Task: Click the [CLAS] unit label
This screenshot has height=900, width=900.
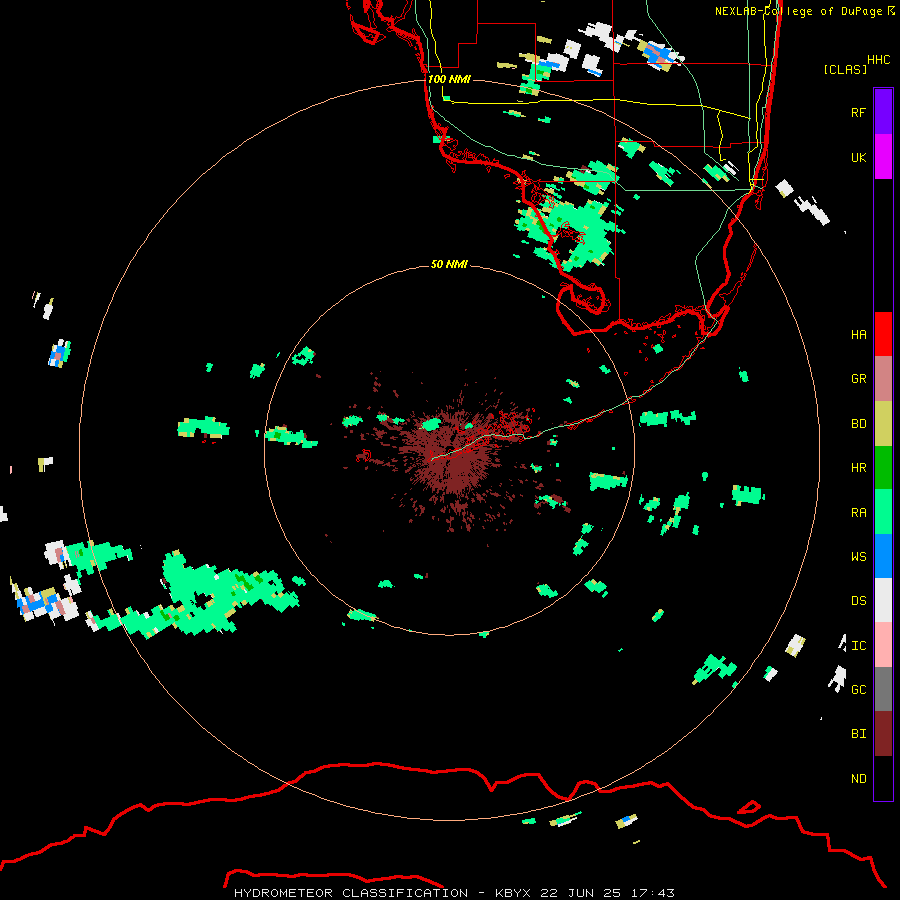Action: pyautogui.click(x=845, y=70)
